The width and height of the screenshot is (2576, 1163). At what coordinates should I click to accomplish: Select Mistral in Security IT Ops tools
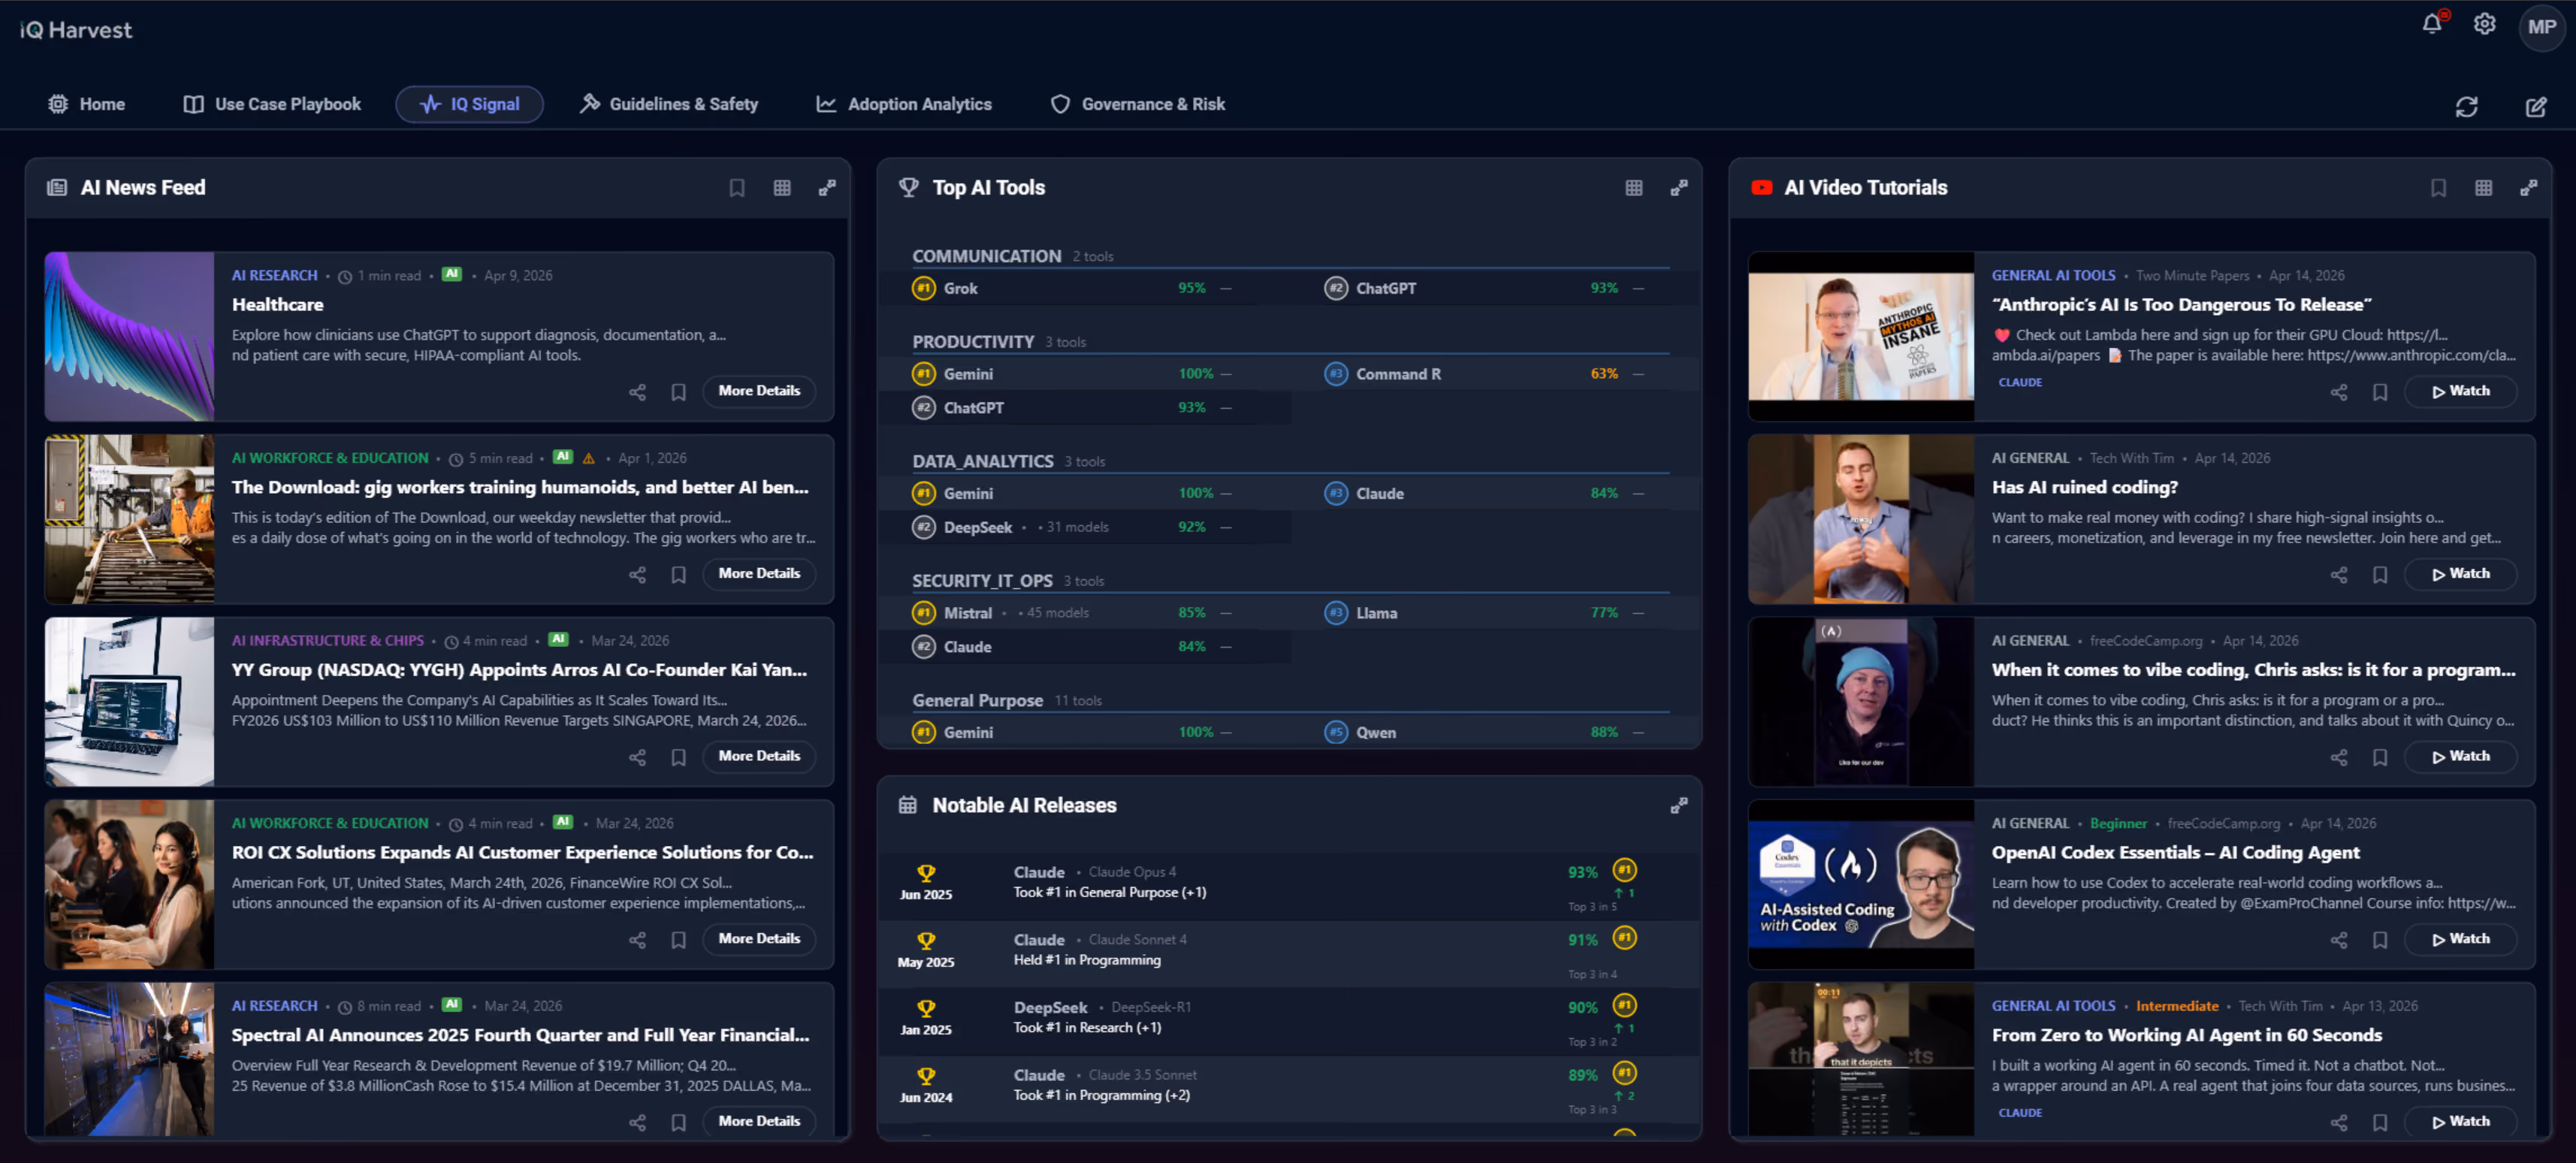pos(1084,613)
